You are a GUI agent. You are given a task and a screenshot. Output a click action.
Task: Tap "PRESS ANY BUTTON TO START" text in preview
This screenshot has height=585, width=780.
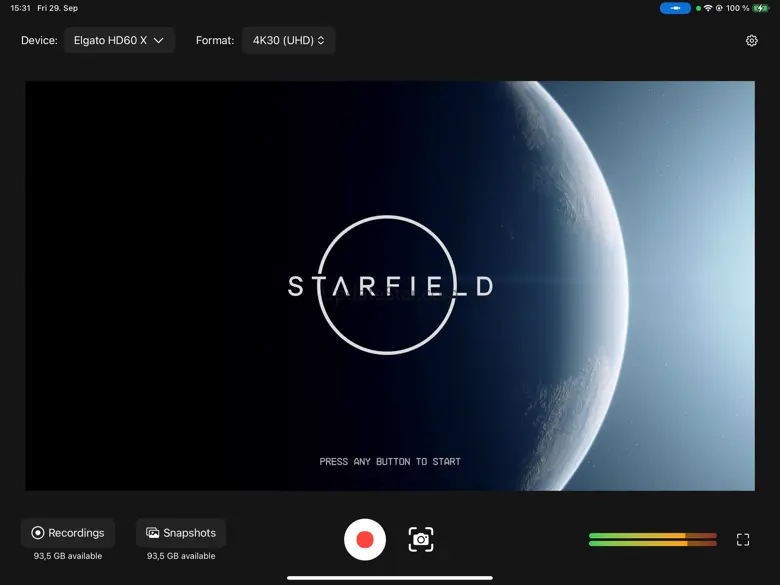pyautogui.click(x=390, y=462)
